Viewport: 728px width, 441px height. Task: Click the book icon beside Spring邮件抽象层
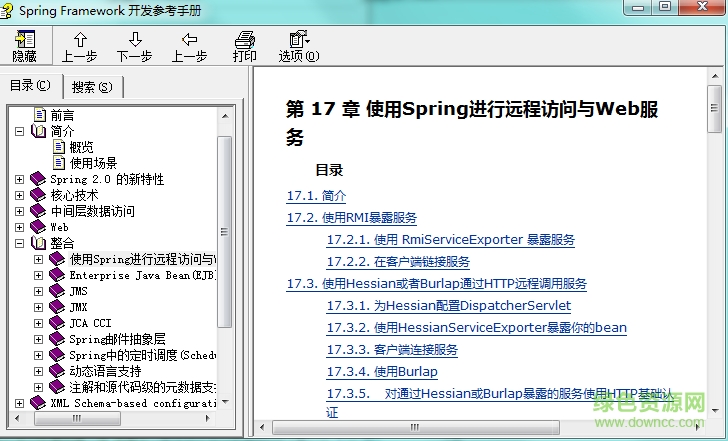(57, 339)
